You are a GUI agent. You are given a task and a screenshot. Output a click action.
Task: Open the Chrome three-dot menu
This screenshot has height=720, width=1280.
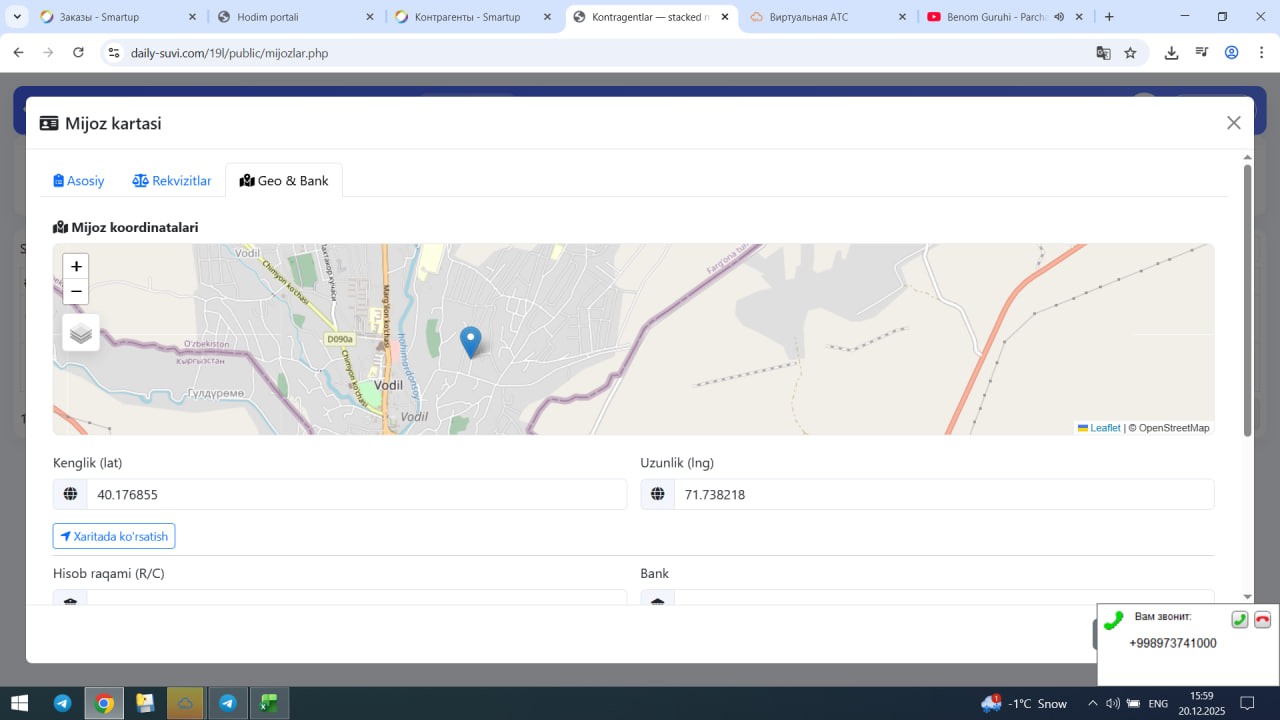[1261, 53]
